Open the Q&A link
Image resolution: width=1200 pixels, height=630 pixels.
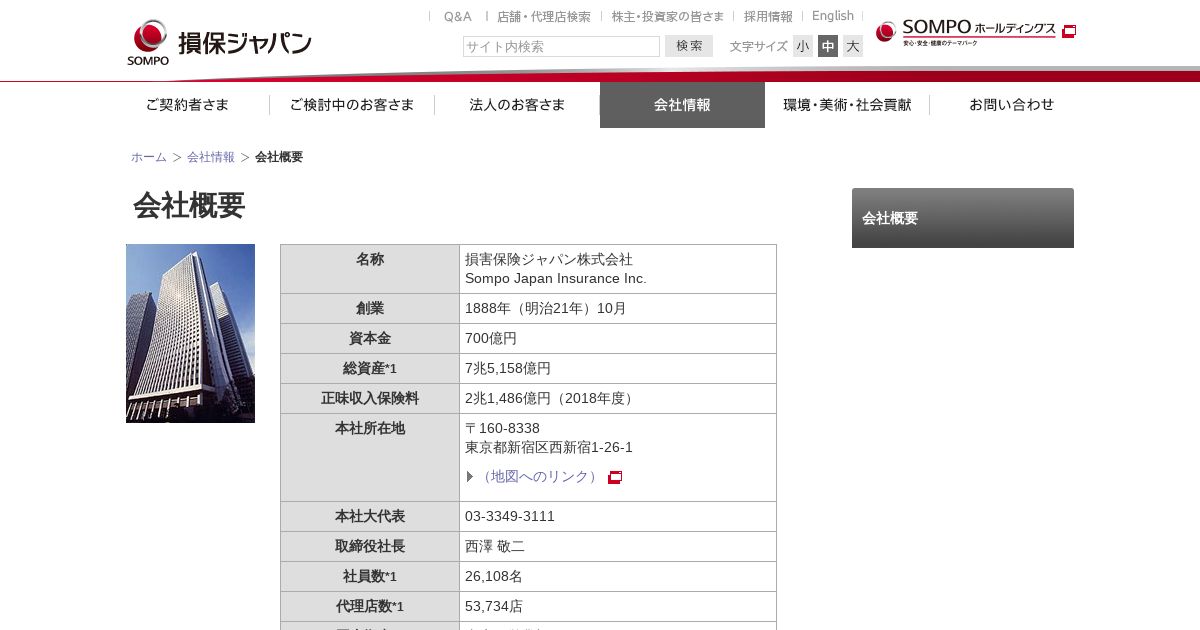458,16
